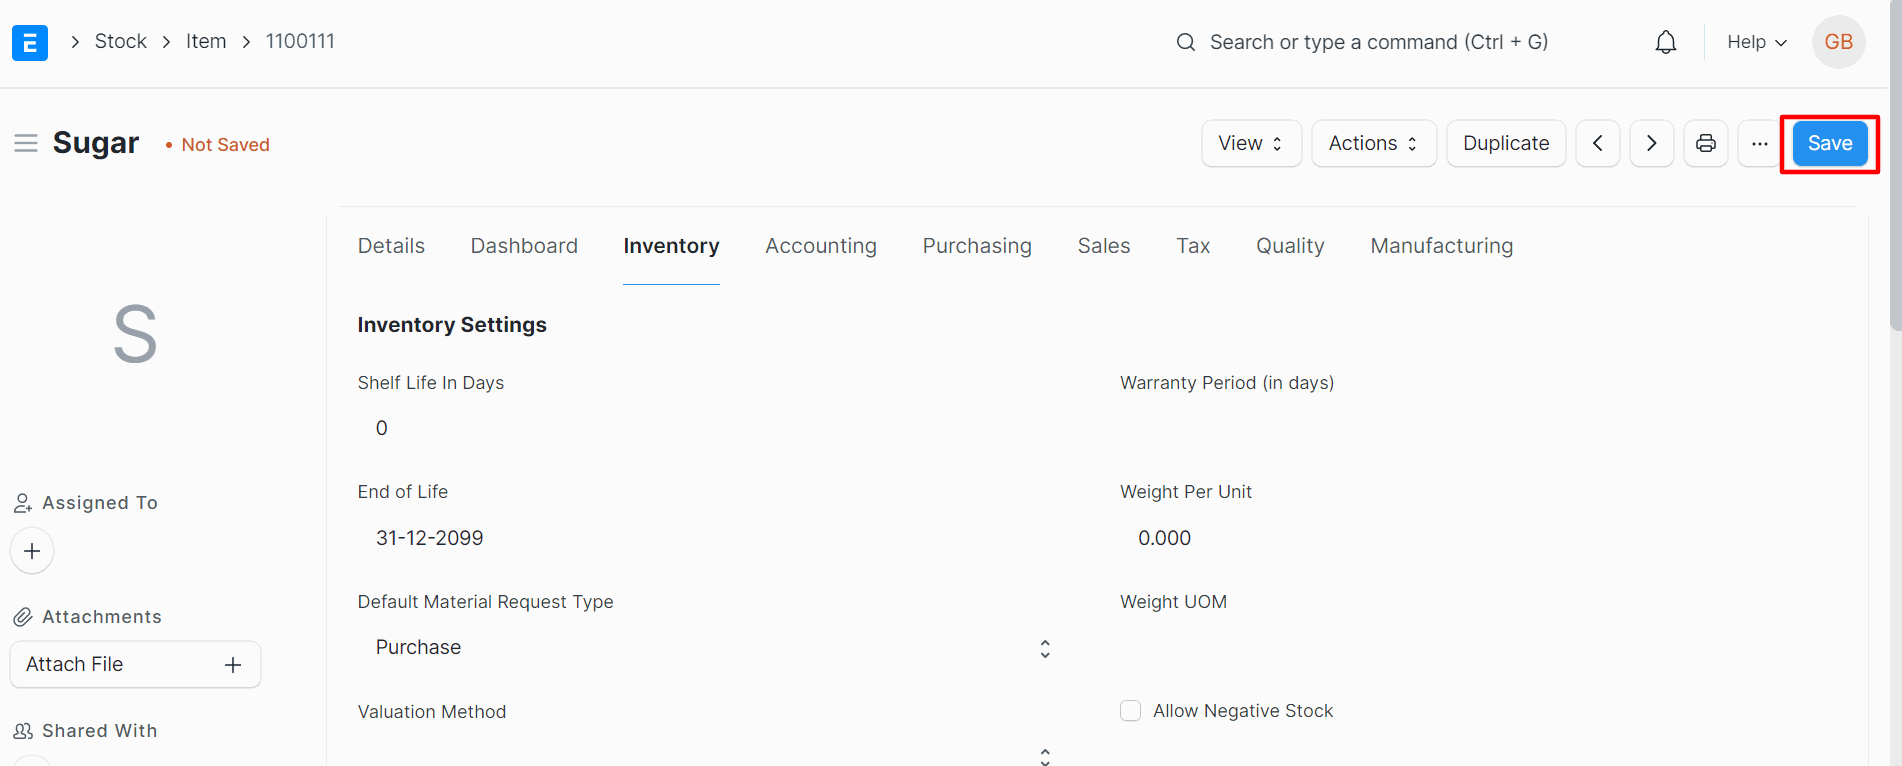Open the Purchasing tab

pos(977,246)
